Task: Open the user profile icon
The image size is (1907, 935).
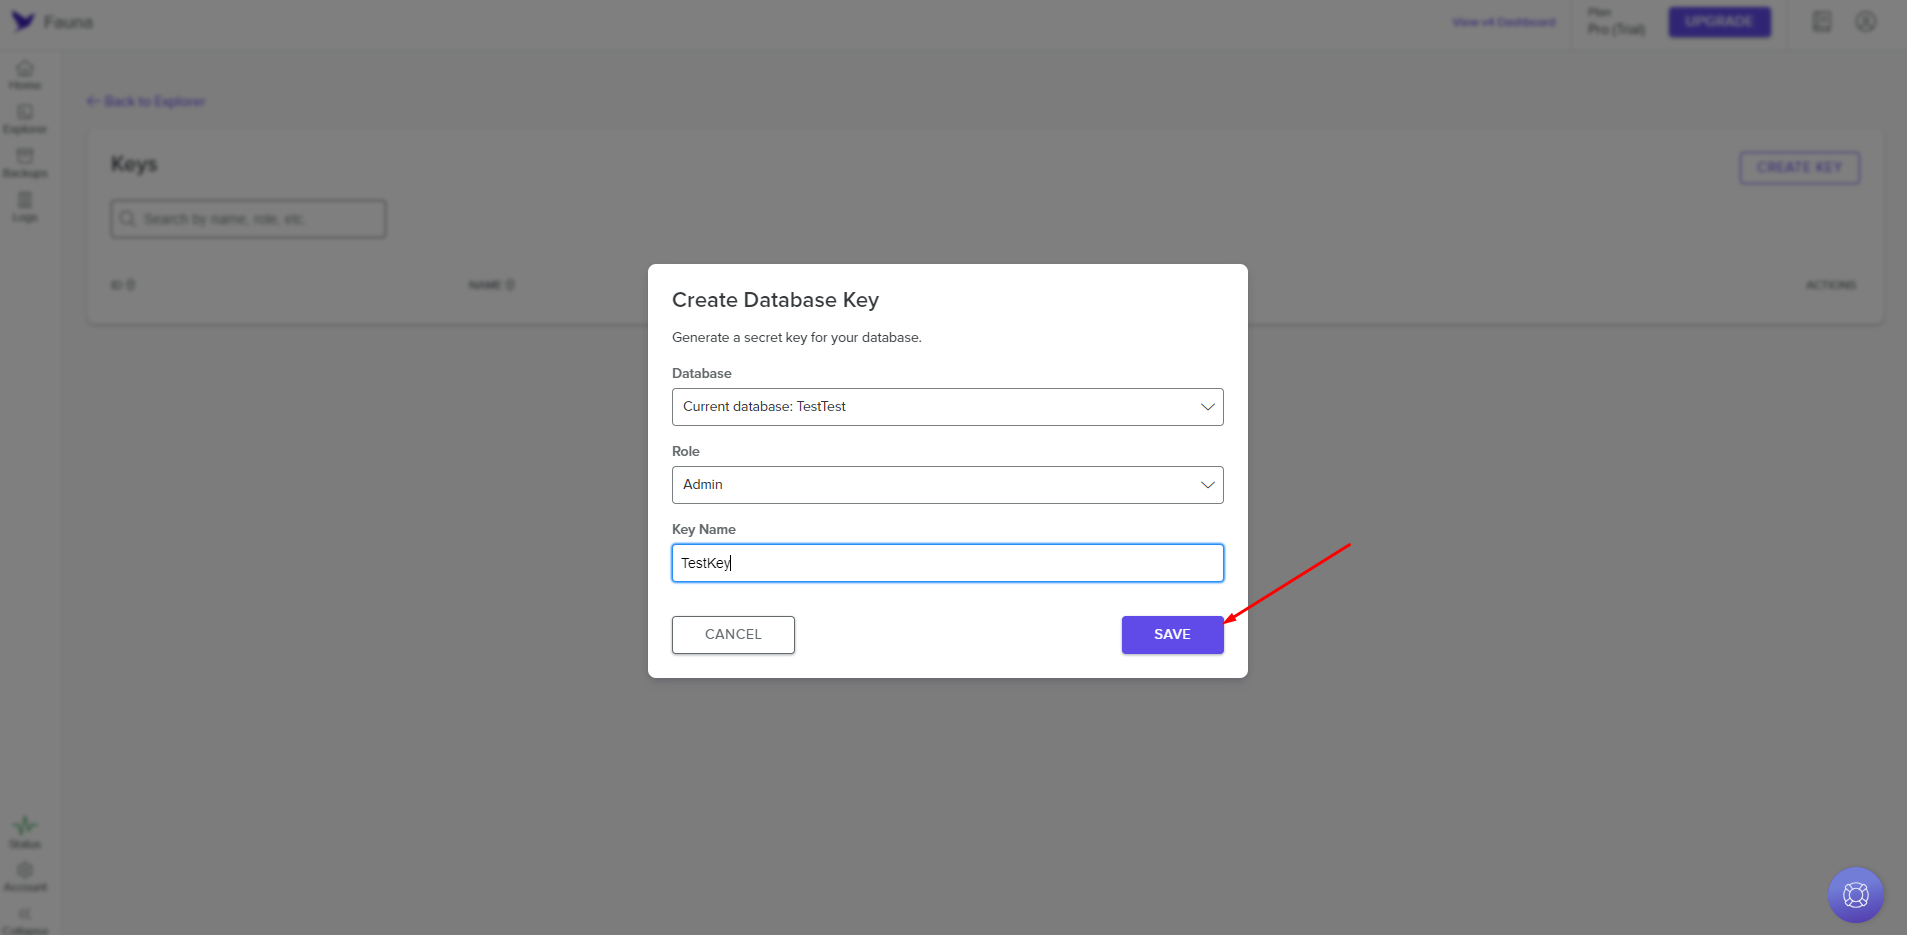Action: [x=1866, y=22]
